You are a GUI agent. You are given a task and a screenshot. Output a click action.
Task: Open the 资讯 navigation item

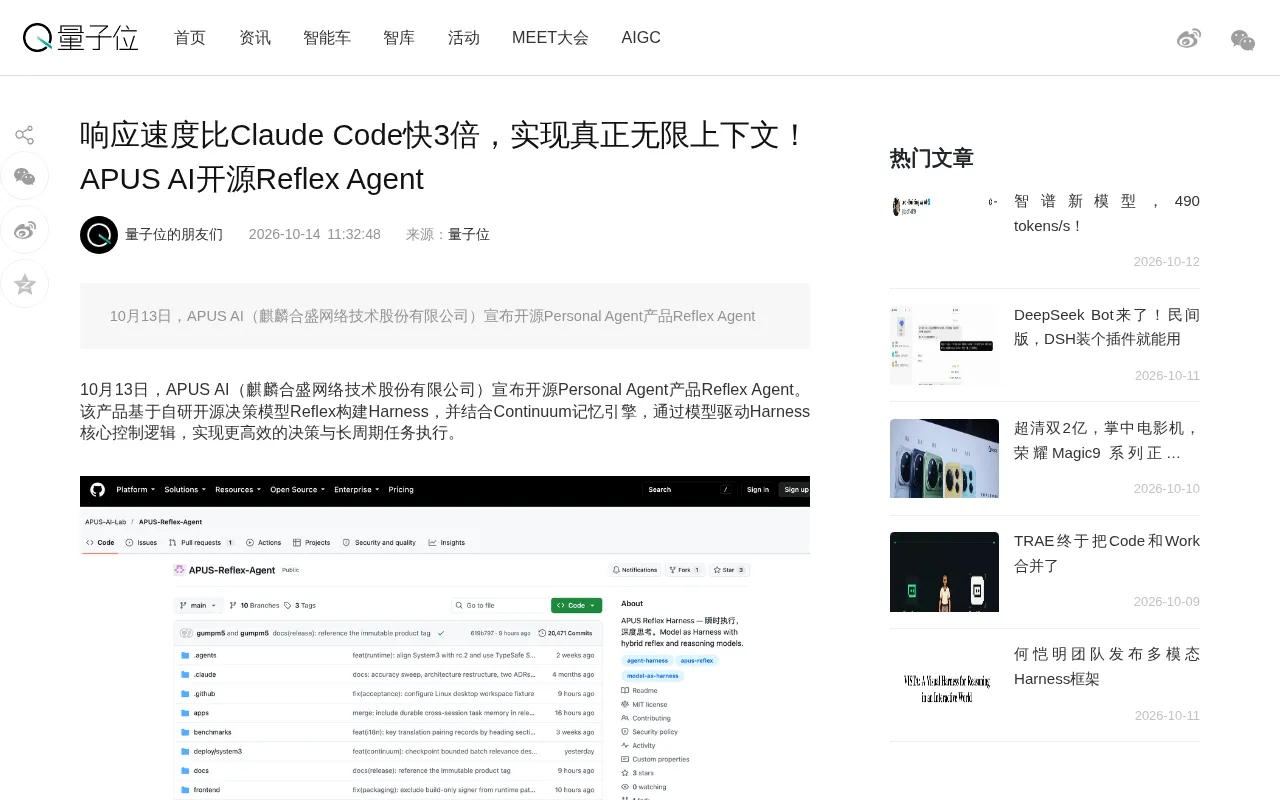coord(255,38)
